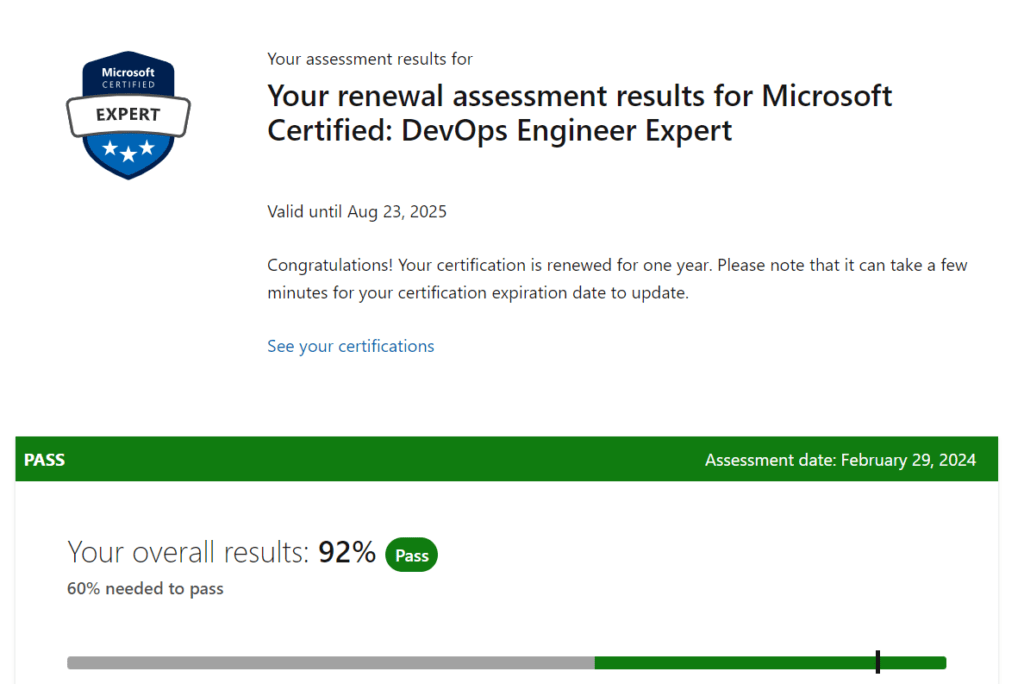
Task: Click the Valid until Aug 23 2025 text
Action: click(356, 211)
